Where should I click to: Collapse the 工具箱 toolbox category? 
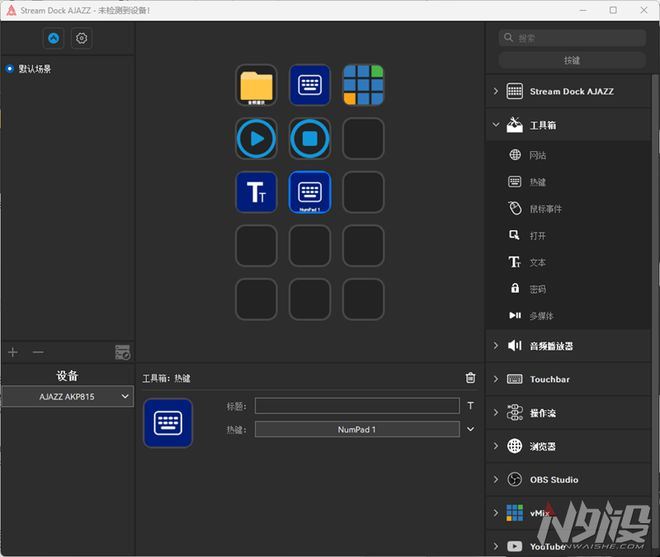(x=496, y=125)
